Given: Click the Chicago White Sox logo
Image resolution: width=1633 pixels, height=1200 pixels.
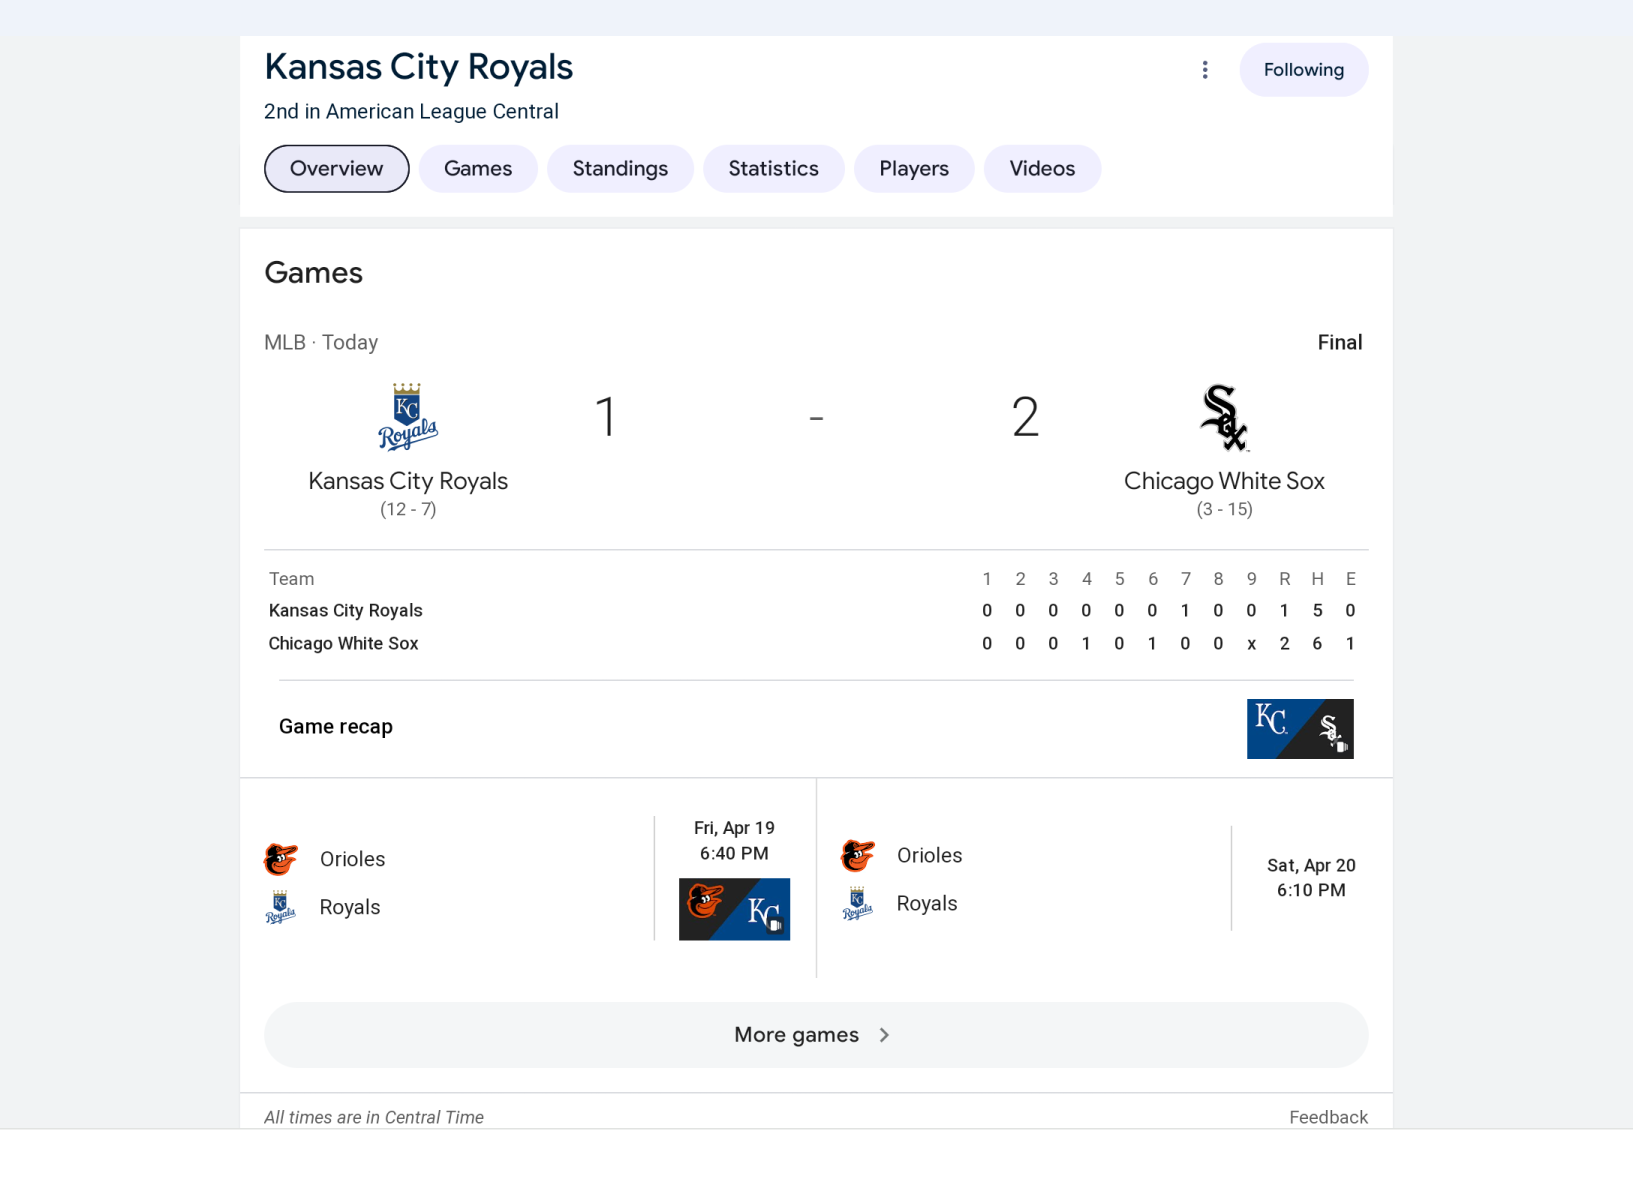Looking at the screenshot, I should click(1224, 418).
